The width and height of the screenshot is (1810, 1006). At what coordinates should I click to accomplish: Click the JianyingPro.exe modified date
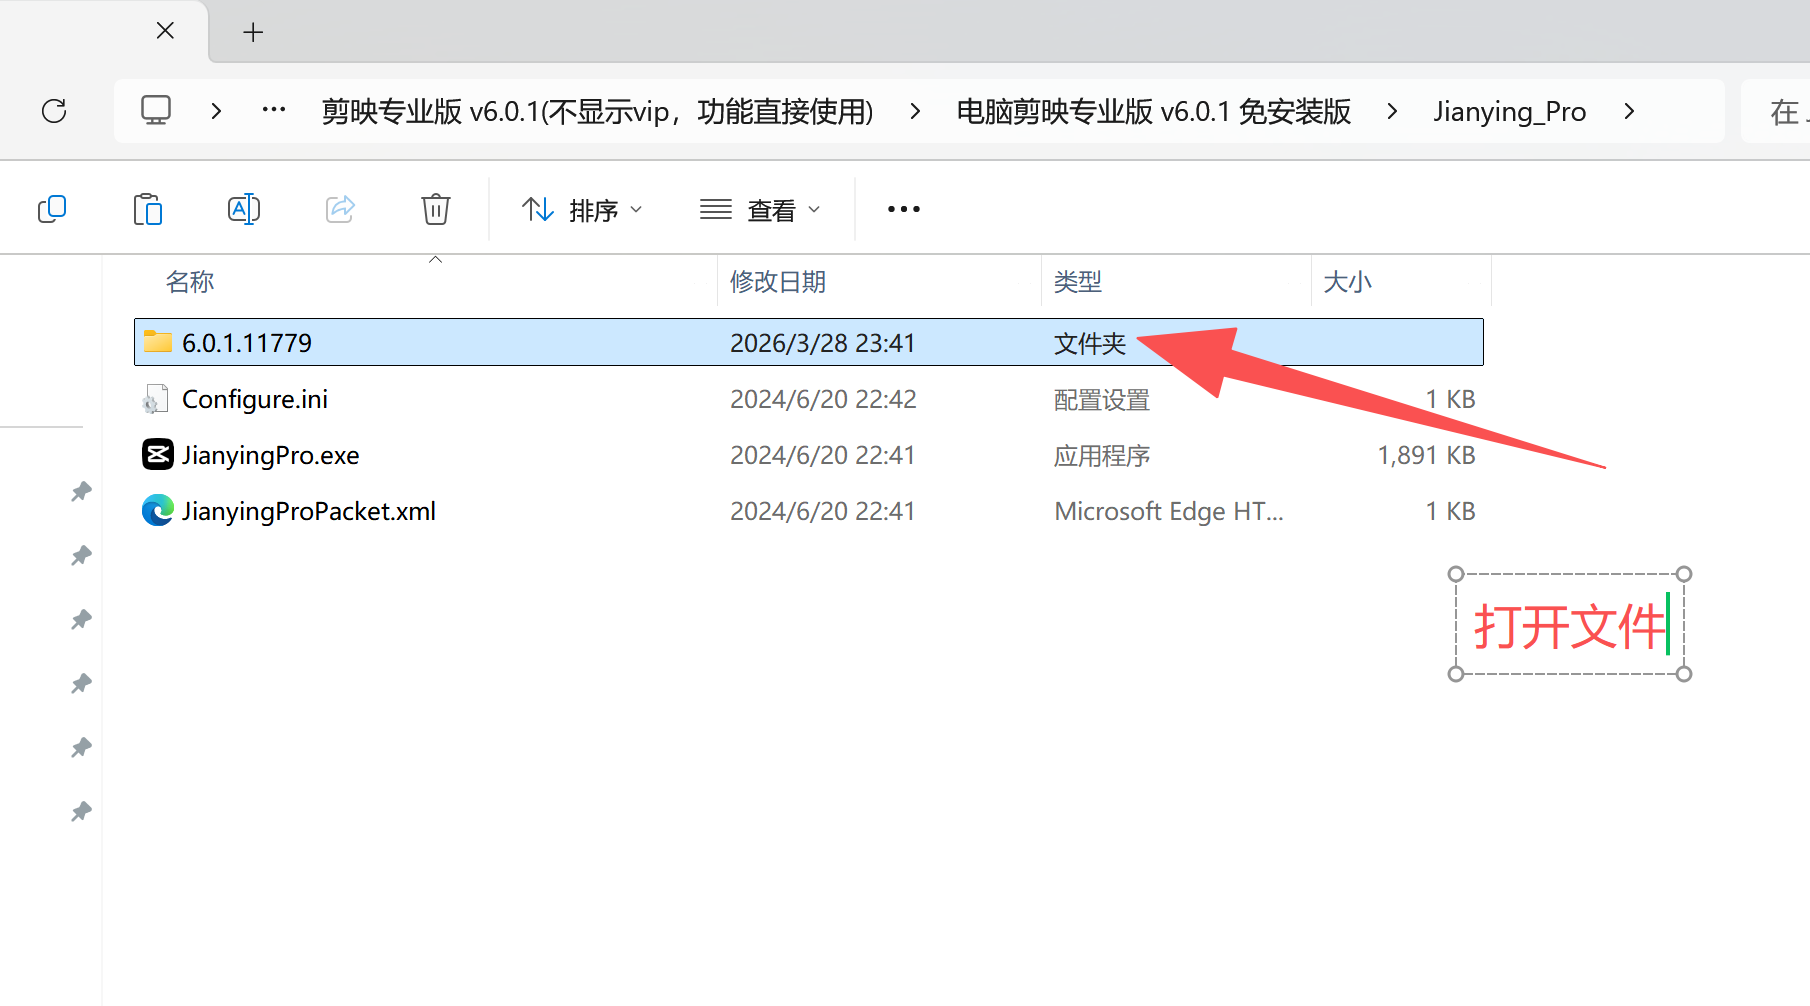[x=823, y=455]
